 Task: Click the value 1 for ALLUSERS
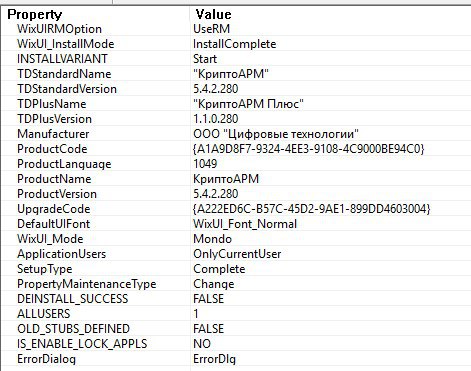pyautogui.click(x=196, y=314)
